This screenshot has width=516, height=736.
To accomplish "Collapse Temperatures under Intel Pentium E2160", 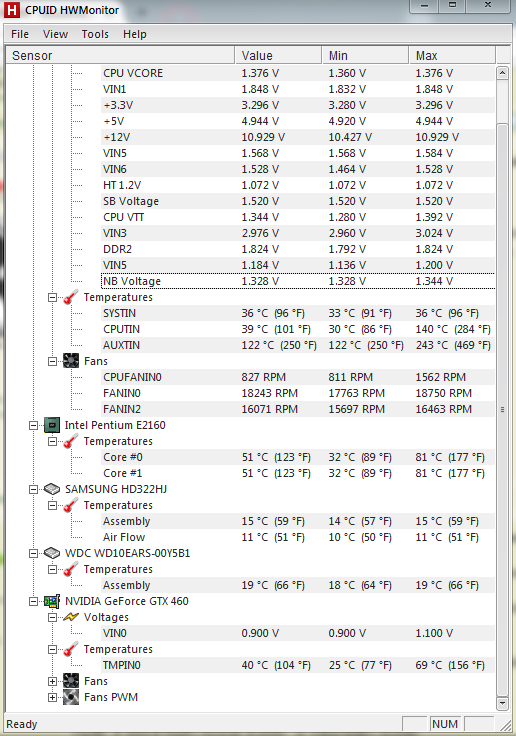I will [x=53, y=441].
